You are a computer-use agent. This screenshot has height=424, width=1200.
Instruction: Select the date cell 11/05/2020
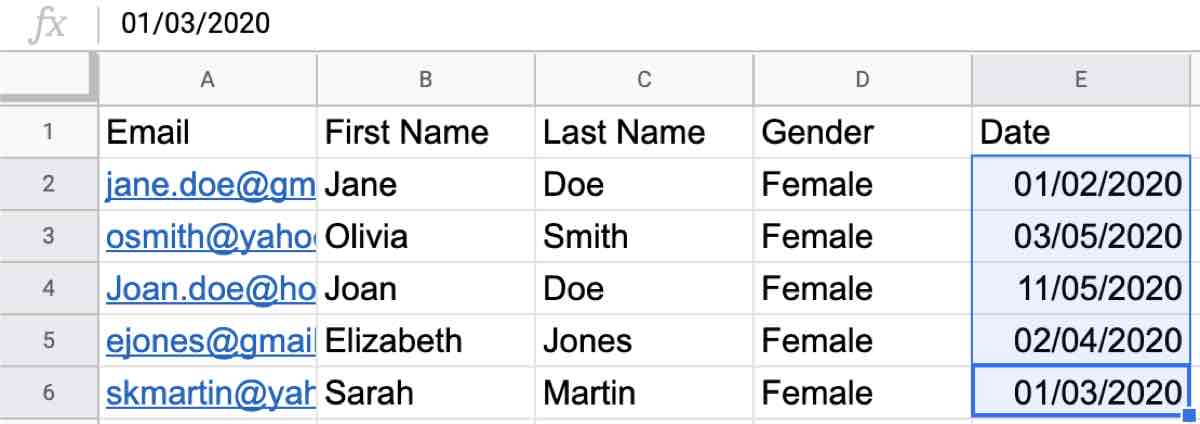pos(1080,289)
